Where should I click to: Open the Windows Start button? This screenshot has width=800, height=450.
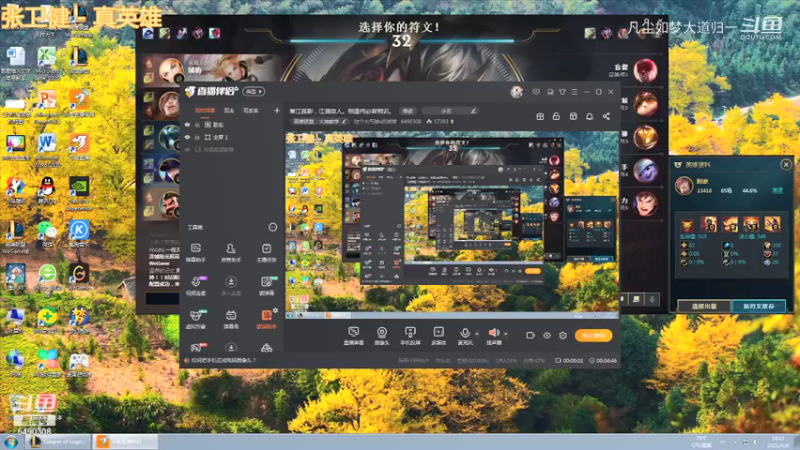pyautogui.click(x=11, y=442)
